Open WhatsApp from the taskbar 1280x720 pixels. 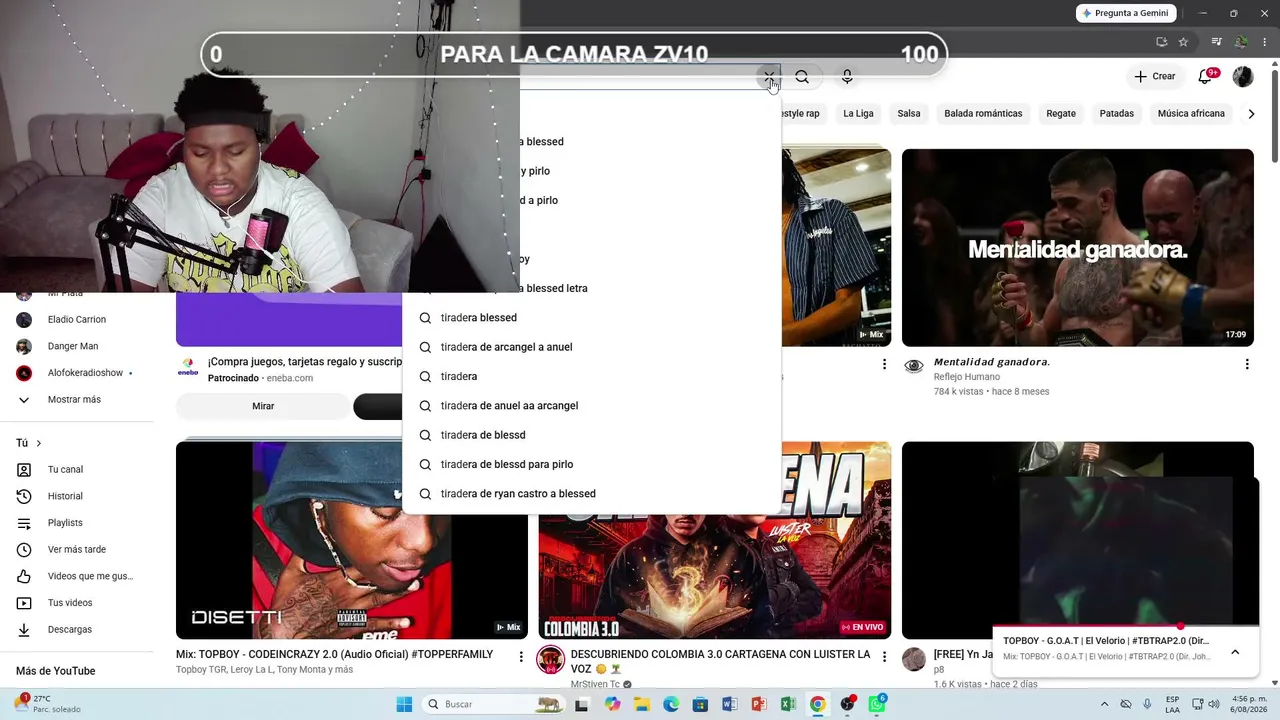click(877, 704)
